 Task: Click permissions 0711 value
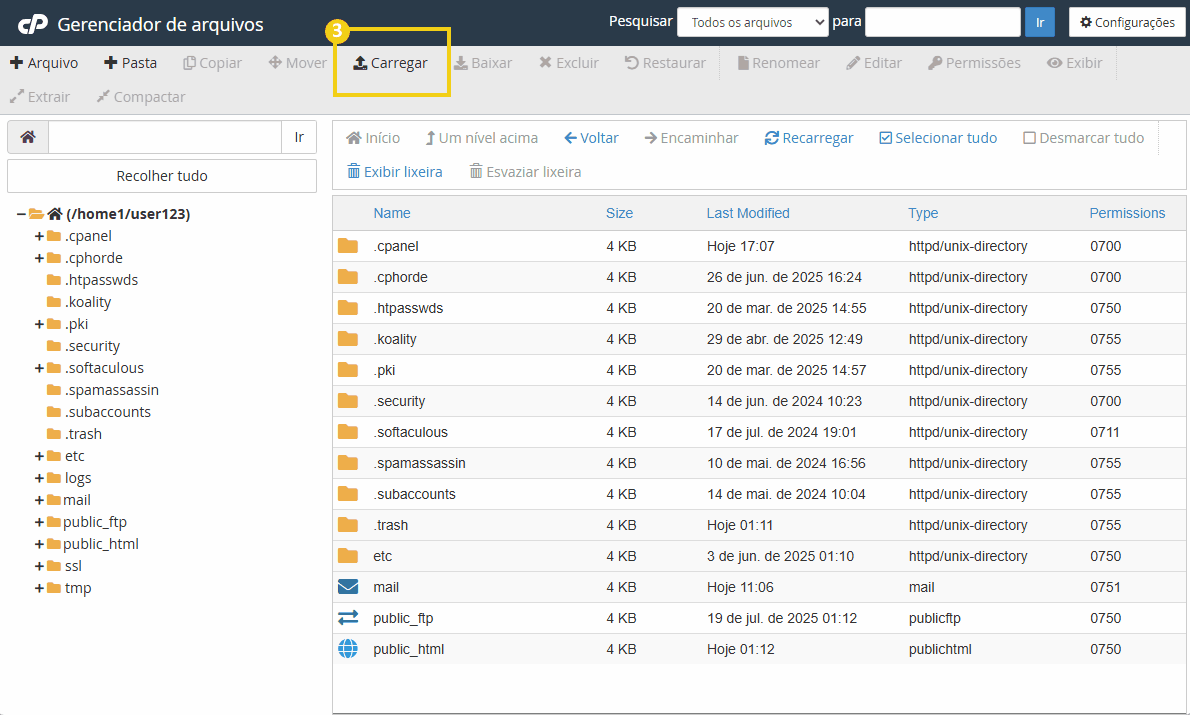pyautogui.click(x=1105, y=432)
